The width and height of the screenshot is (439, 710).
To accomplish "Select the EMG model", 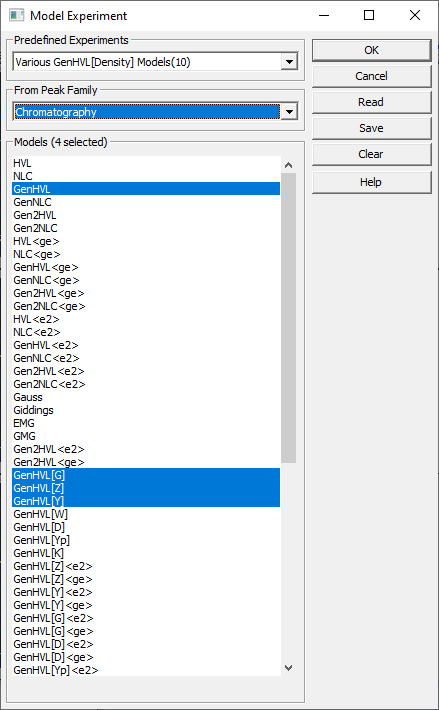I will 146,423.
